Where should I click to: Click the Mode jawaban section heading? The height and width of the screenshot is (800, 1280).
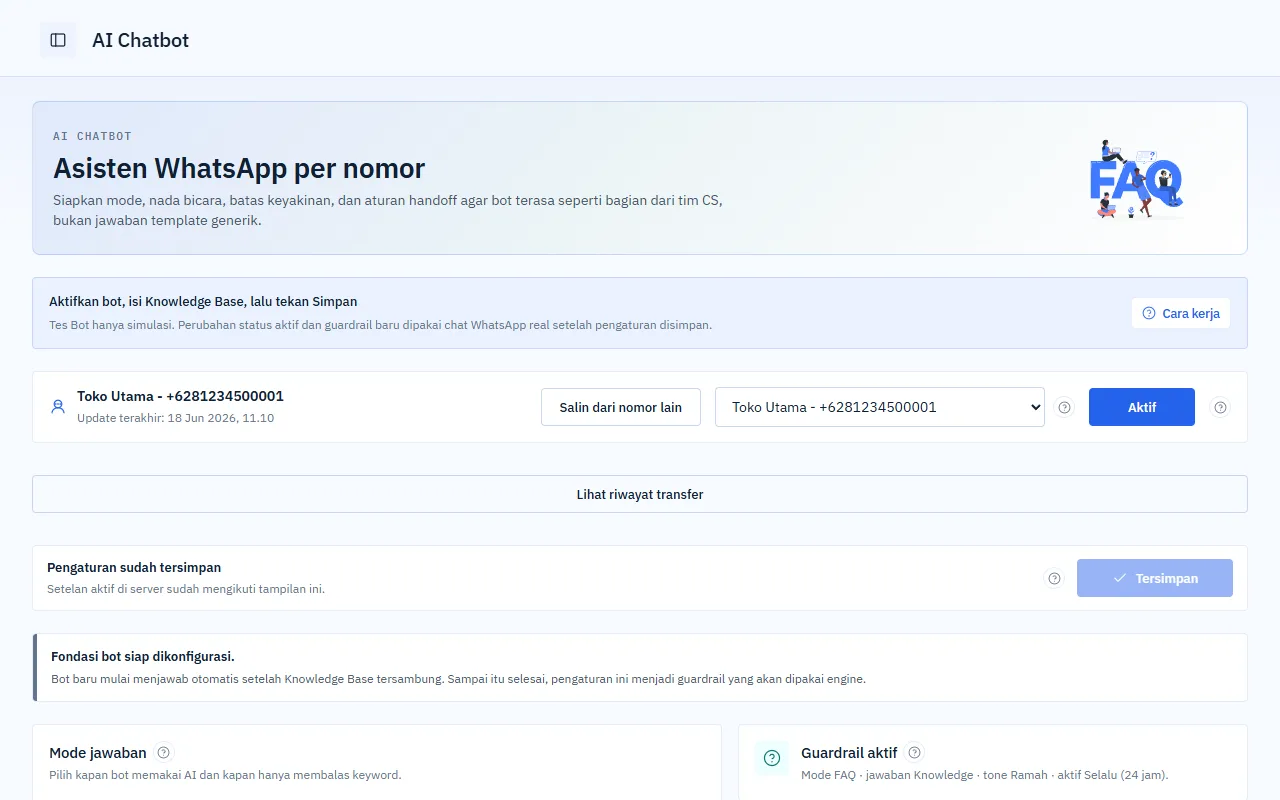[x=98, y=752]
